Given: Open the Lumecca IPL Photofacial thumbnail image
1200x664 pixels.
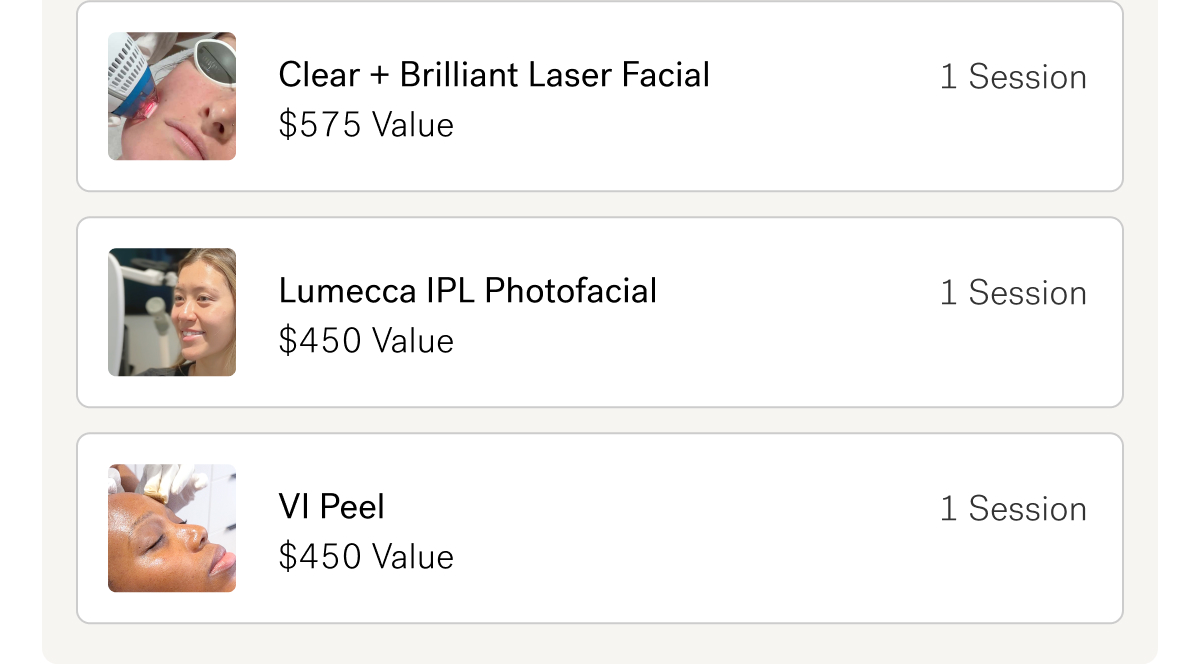Looking at the screenshot, I should 172,312.
